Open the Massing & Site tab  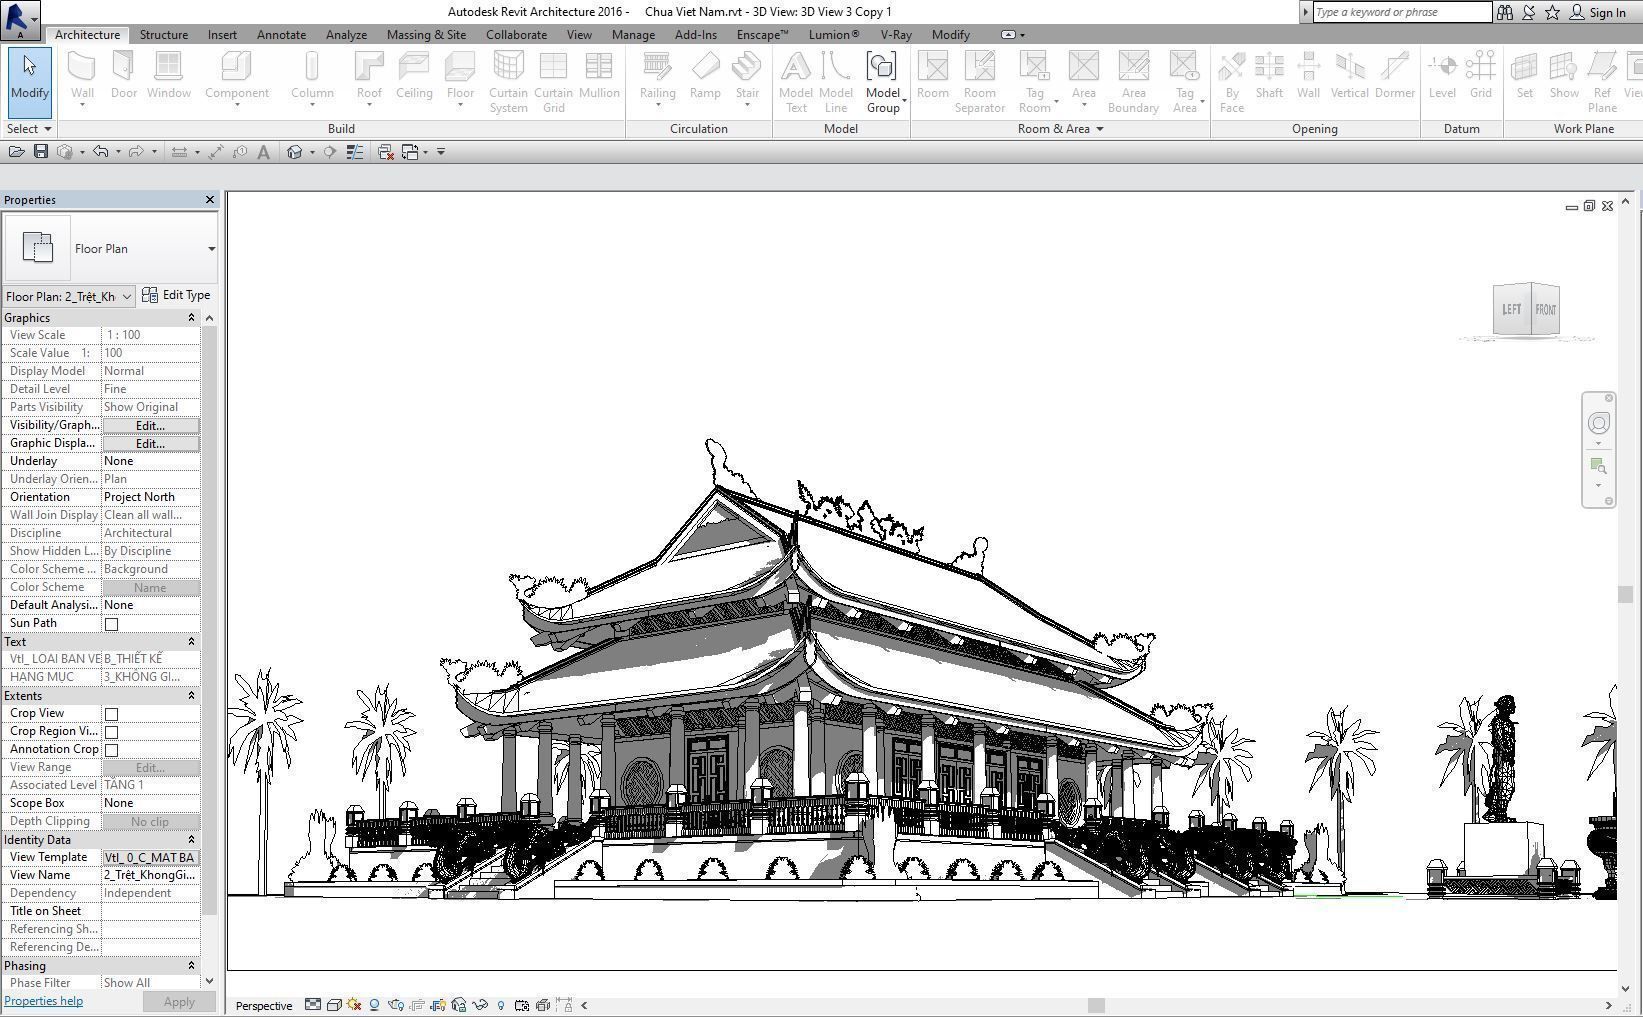coord(426,34)
